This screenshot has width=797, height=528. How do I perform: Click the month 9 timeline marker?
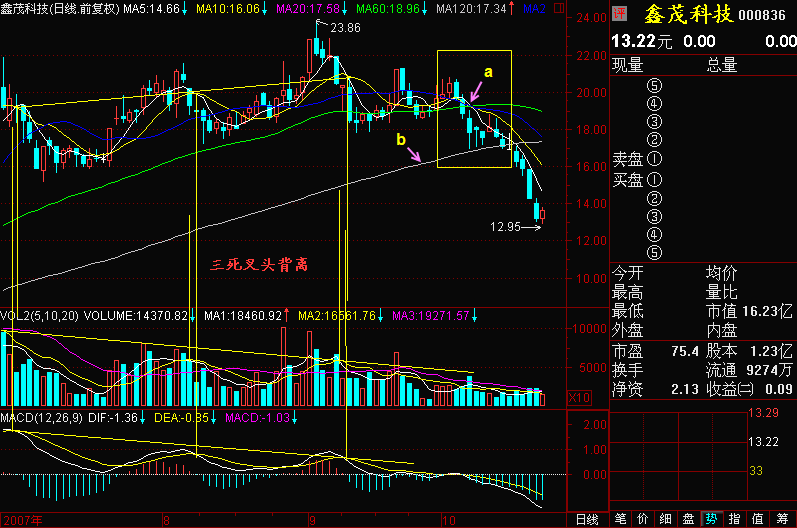(x=312, y=520)
